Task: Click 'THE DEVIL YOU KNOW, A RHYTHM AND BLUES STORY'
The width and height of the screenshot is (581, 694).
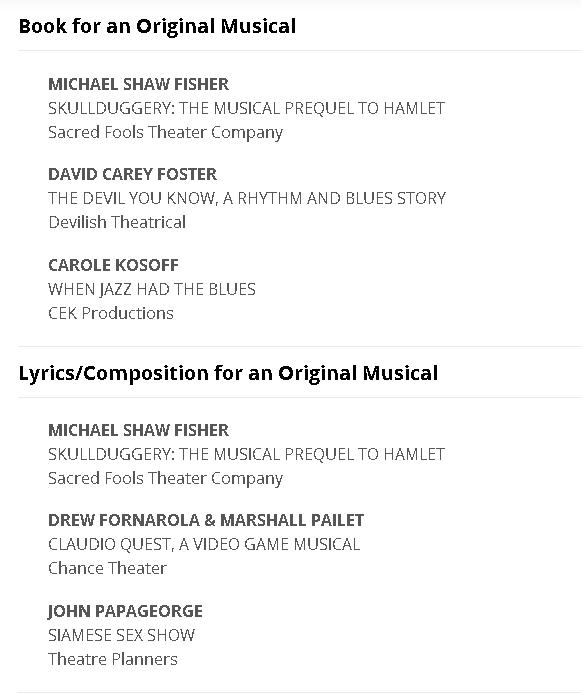Action: 247,198
